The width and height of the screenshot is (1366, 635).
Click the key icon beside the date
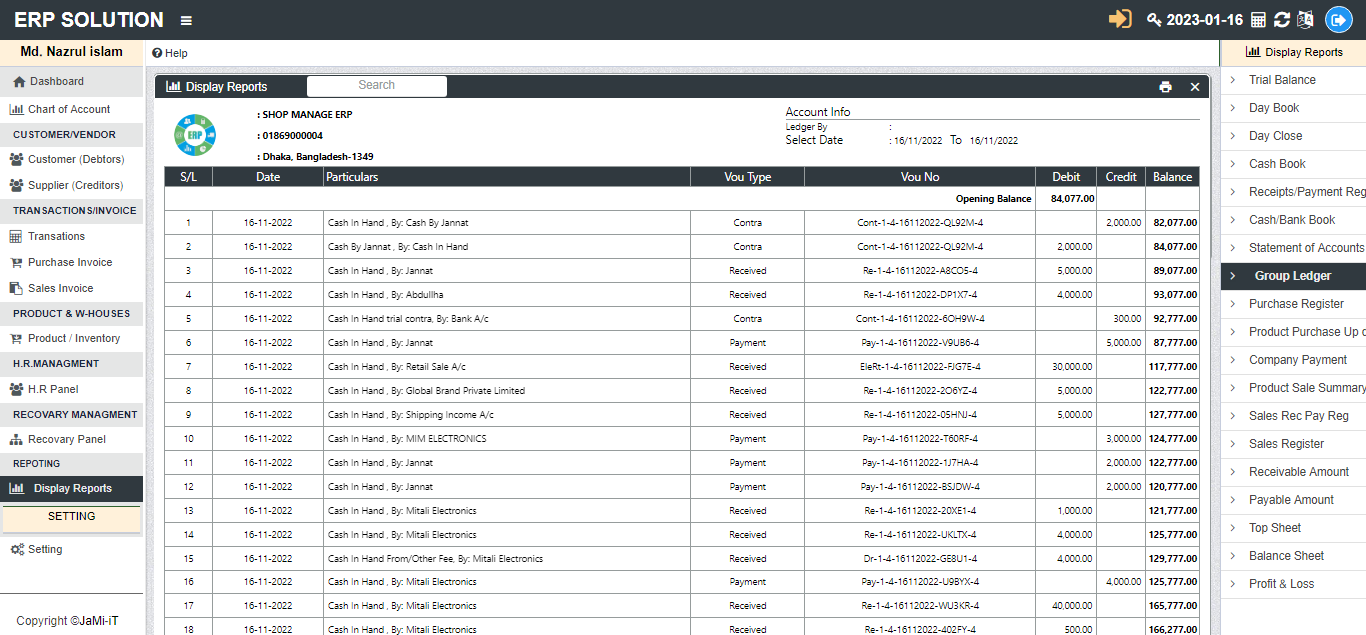tap(1154, 20)
